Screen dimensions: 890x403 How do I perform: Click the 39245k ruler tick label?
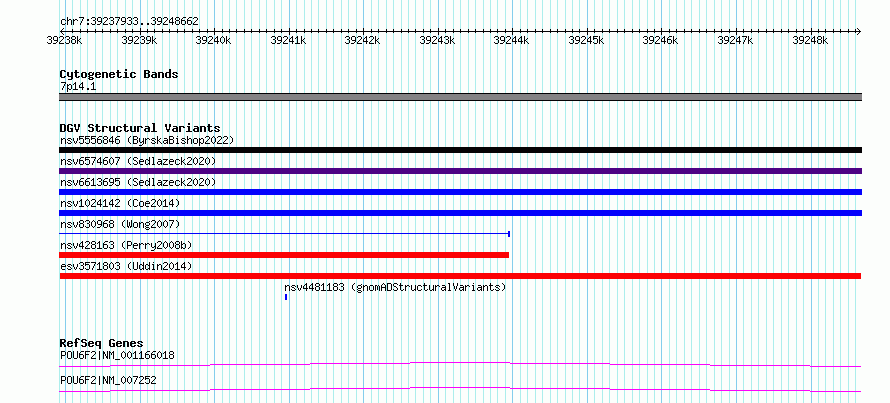click(586, 40)
